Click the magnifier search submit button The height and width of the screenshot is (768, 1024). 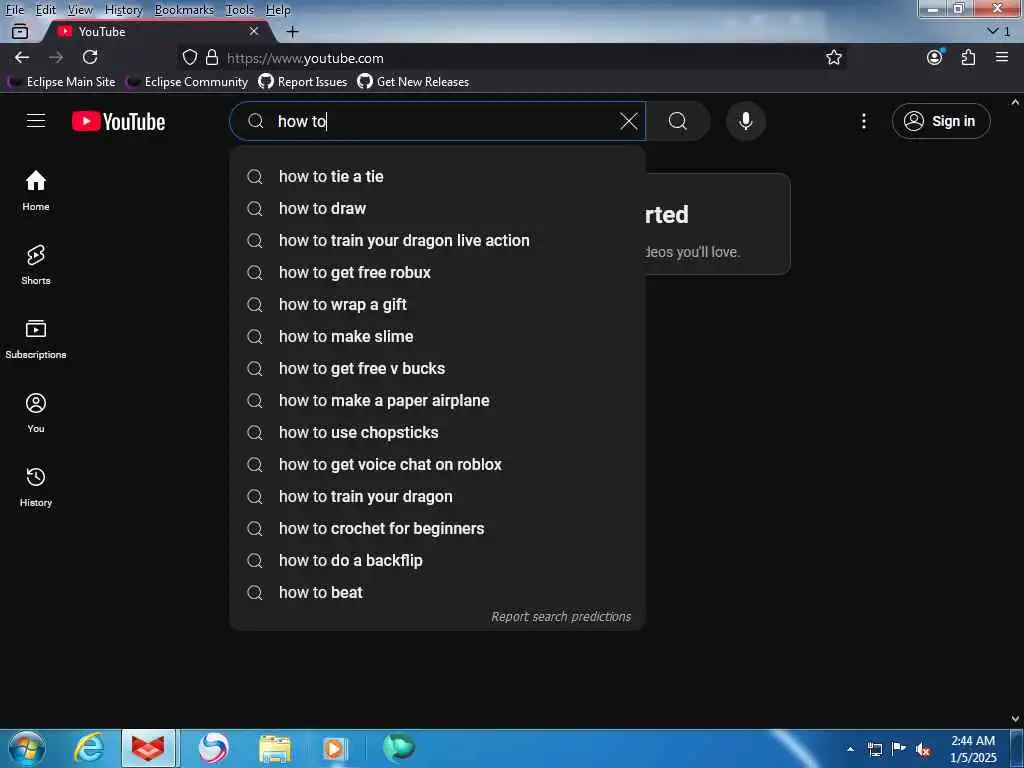678,121
